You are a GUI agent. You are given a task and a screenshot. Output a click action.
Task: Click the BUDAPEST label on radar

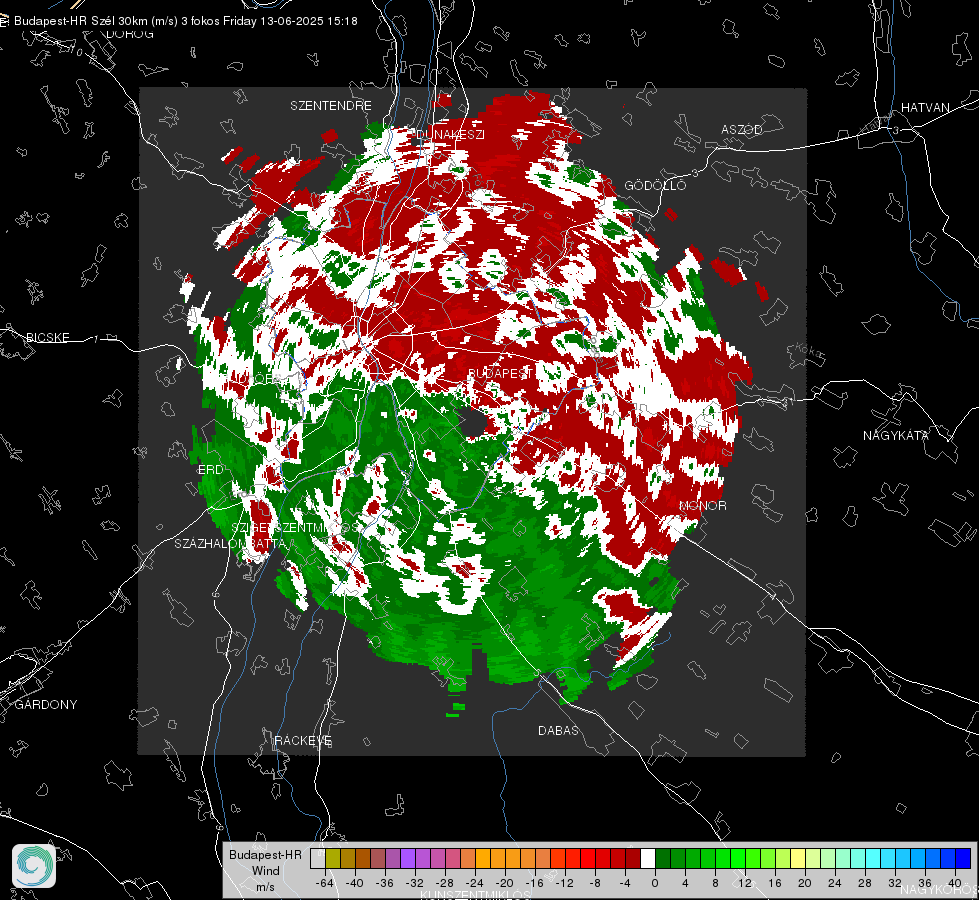[x=500, y=373]
